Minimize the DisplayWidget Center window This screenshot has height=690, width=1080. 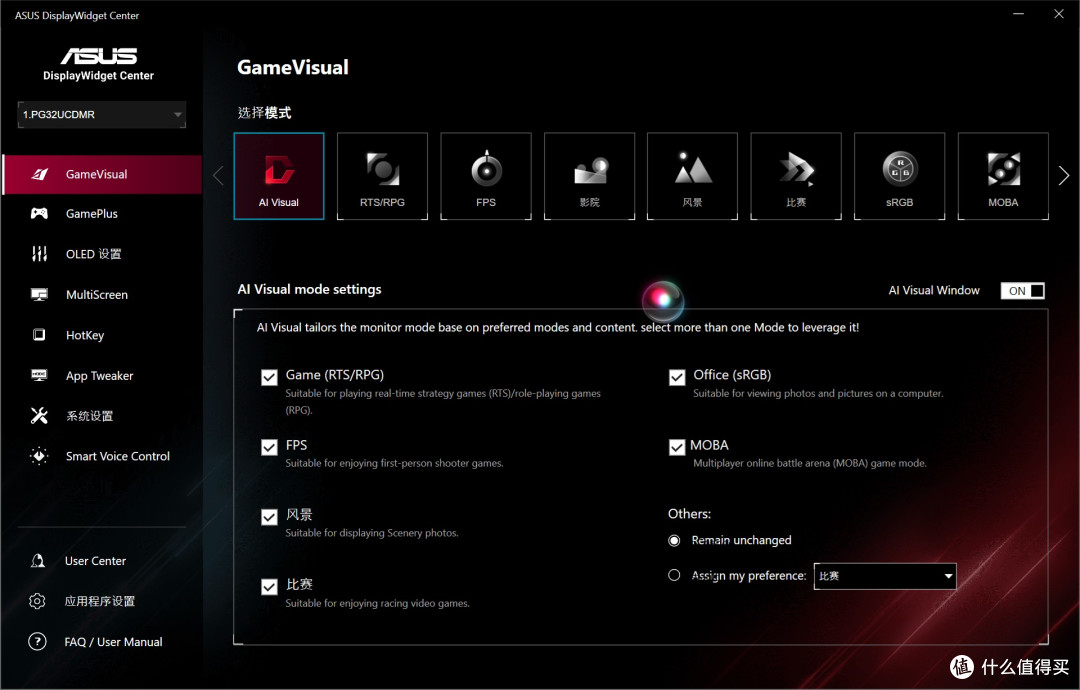tap(1019, 14)
